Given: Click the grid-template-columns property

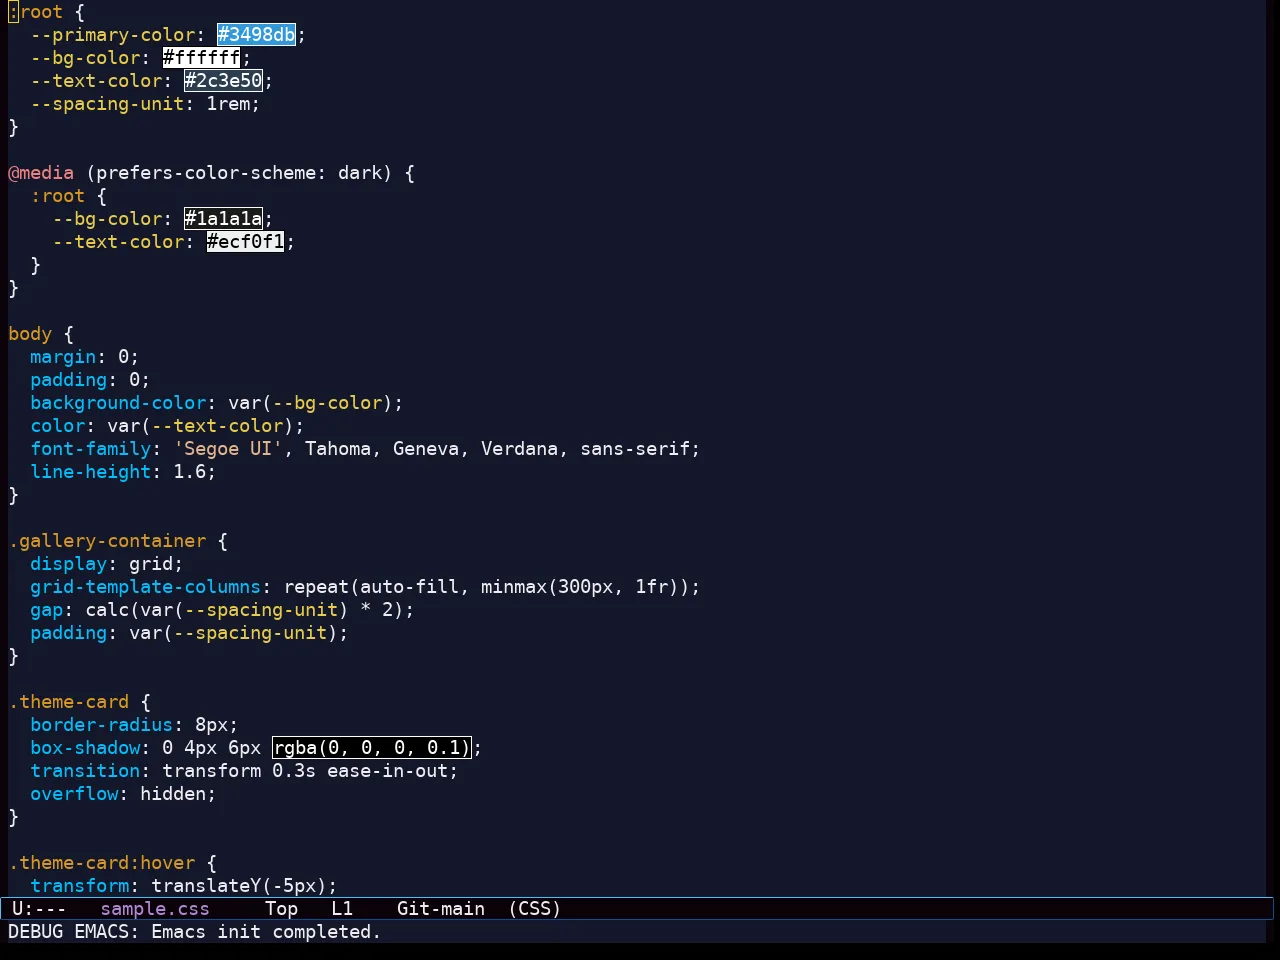Looking at the screenshot, I should (145, 587).
